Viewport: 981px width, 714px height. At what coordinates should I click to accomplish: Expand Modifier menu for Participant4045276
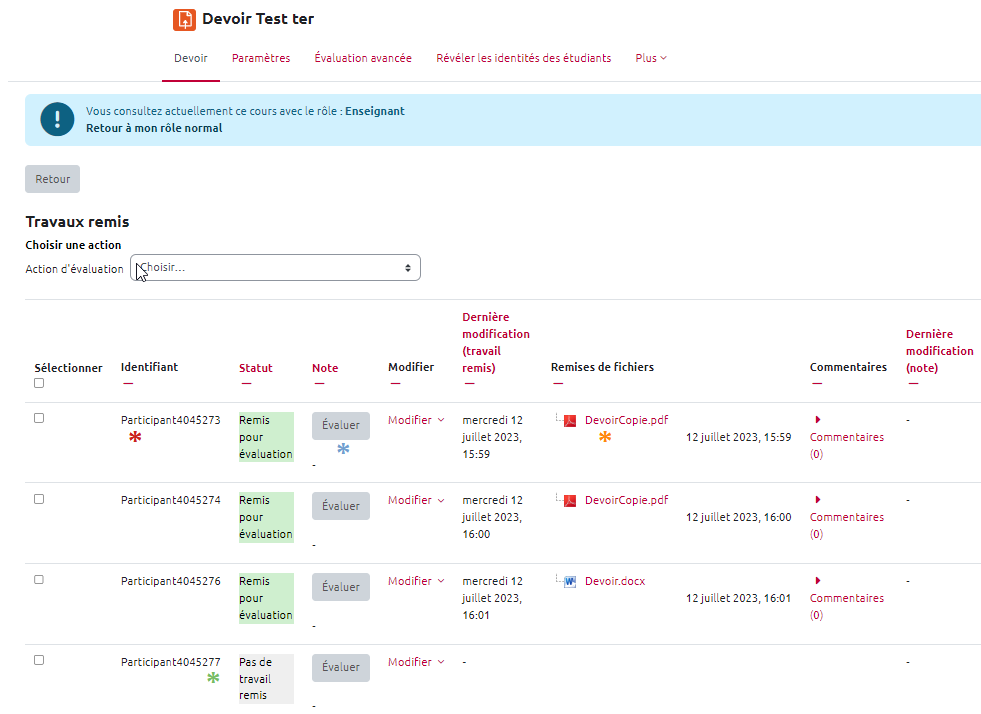point(416,581)
